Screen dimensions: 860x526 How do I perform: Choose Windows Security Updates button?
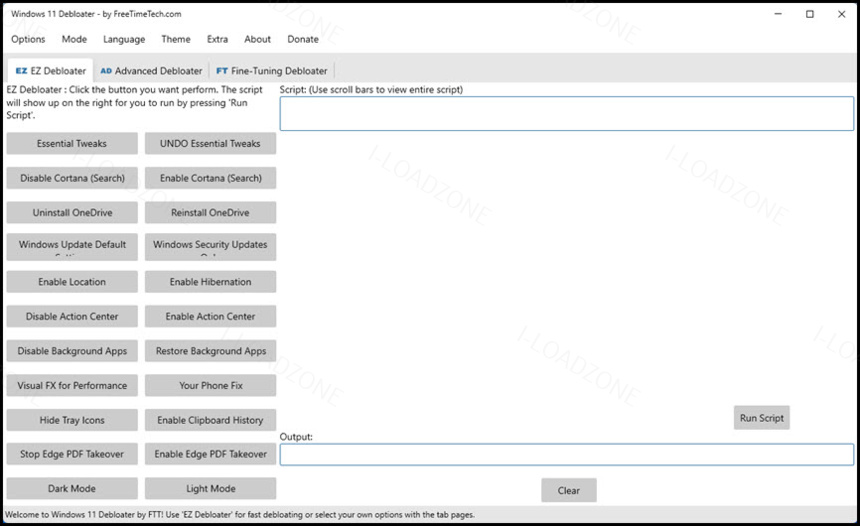tap(210, 247)
